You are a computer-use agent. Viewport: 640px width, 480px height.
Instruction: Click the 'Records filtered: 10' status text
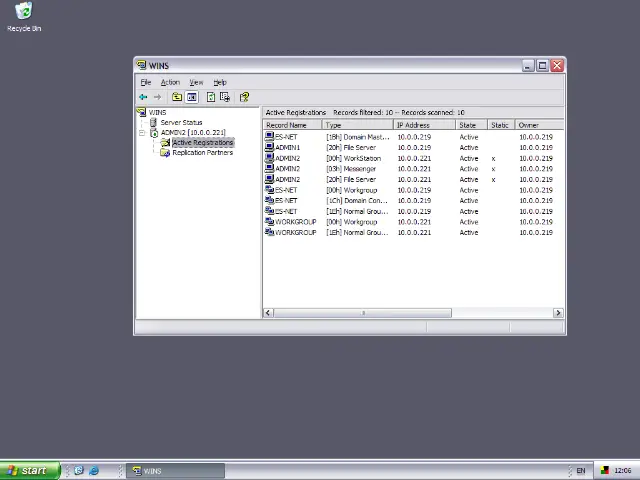(363, 112)
